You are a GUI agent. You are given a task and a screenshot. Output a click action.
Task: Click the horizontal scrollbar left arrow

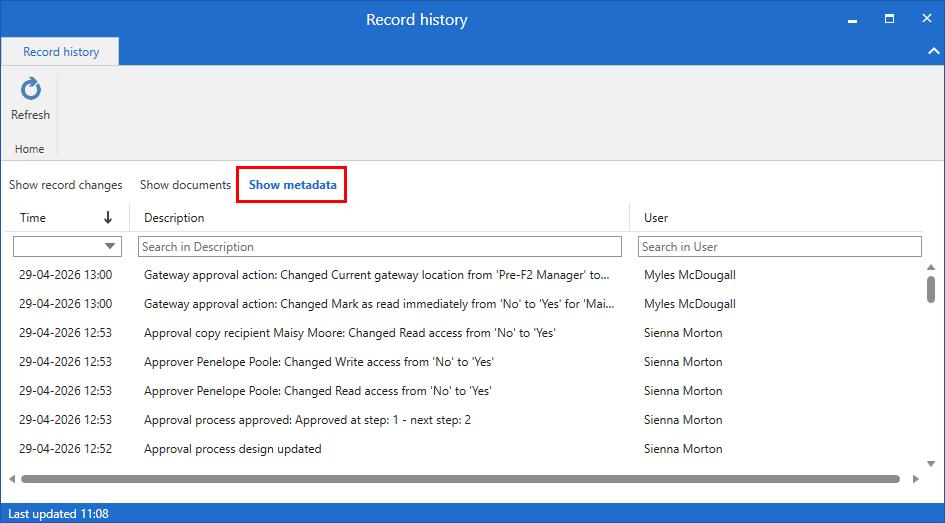pos(12,479)
